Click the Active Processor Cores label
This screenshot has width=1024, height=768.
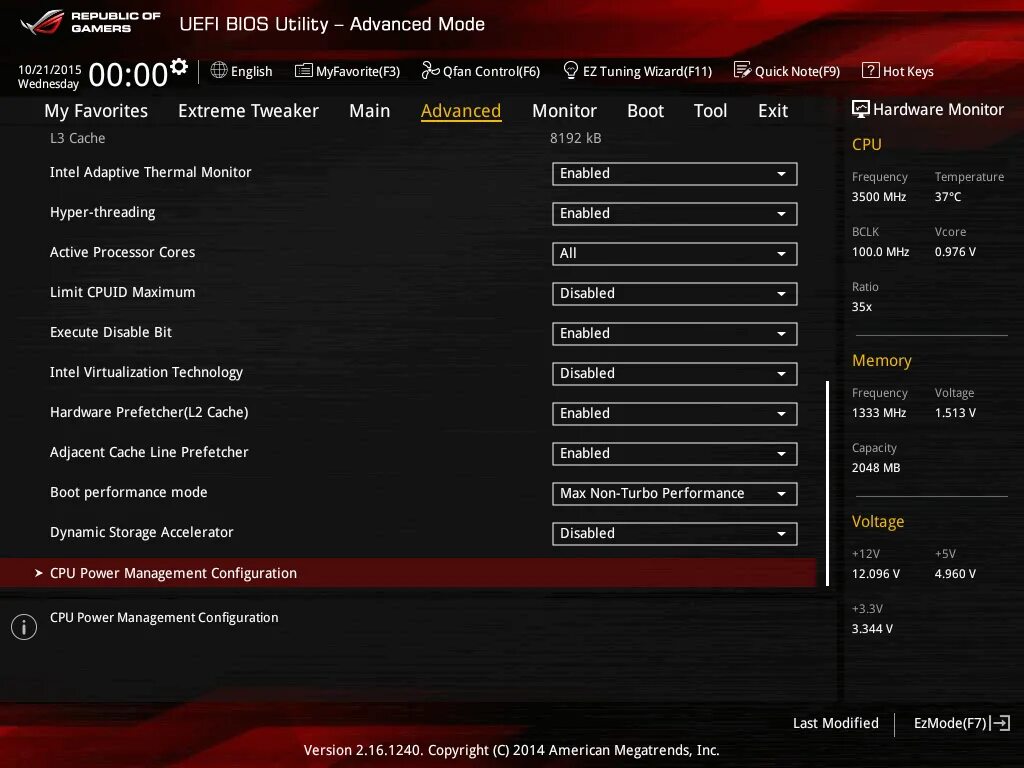[122, 252]
